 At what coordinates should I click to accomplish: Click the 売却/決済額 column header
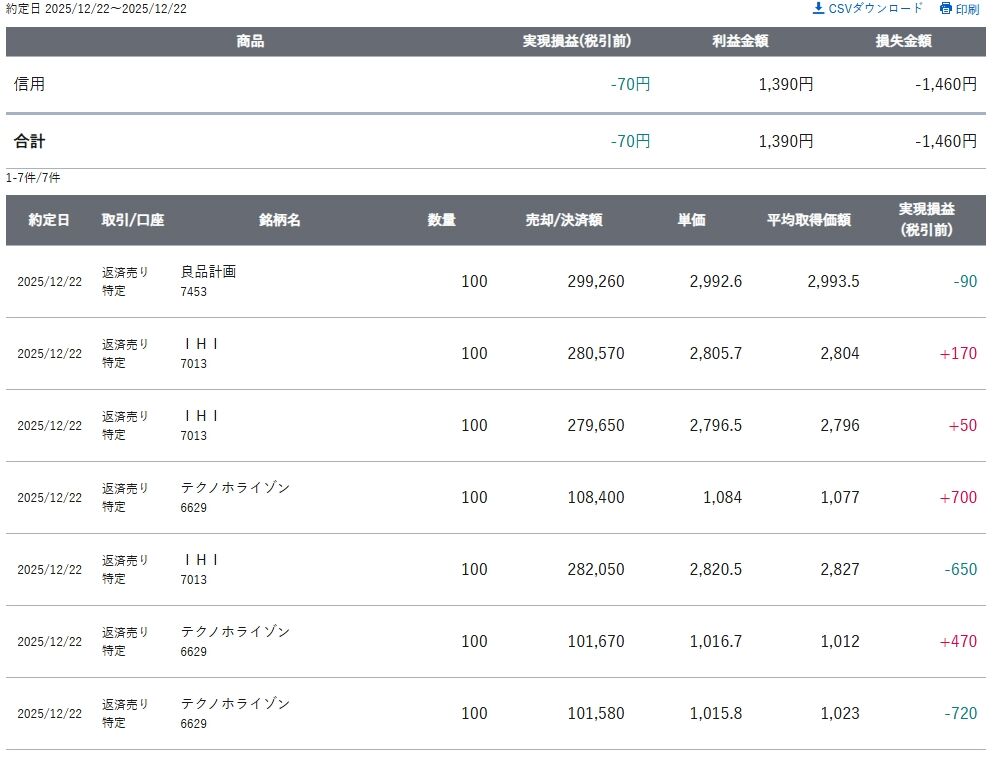tap(564, 220)
